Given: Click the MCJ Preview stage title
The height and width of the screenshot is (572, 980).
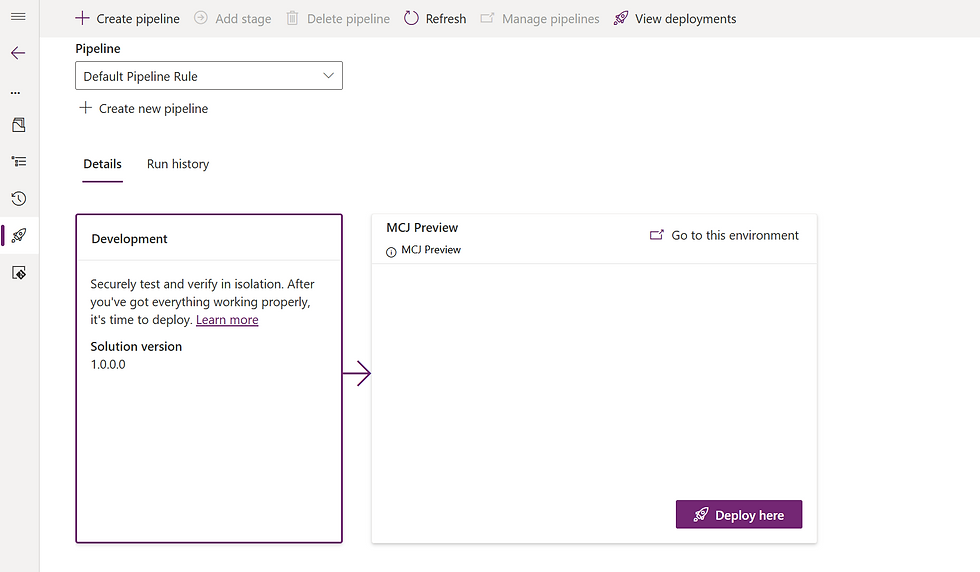Looking at the screenshot, I should [422, 228].
